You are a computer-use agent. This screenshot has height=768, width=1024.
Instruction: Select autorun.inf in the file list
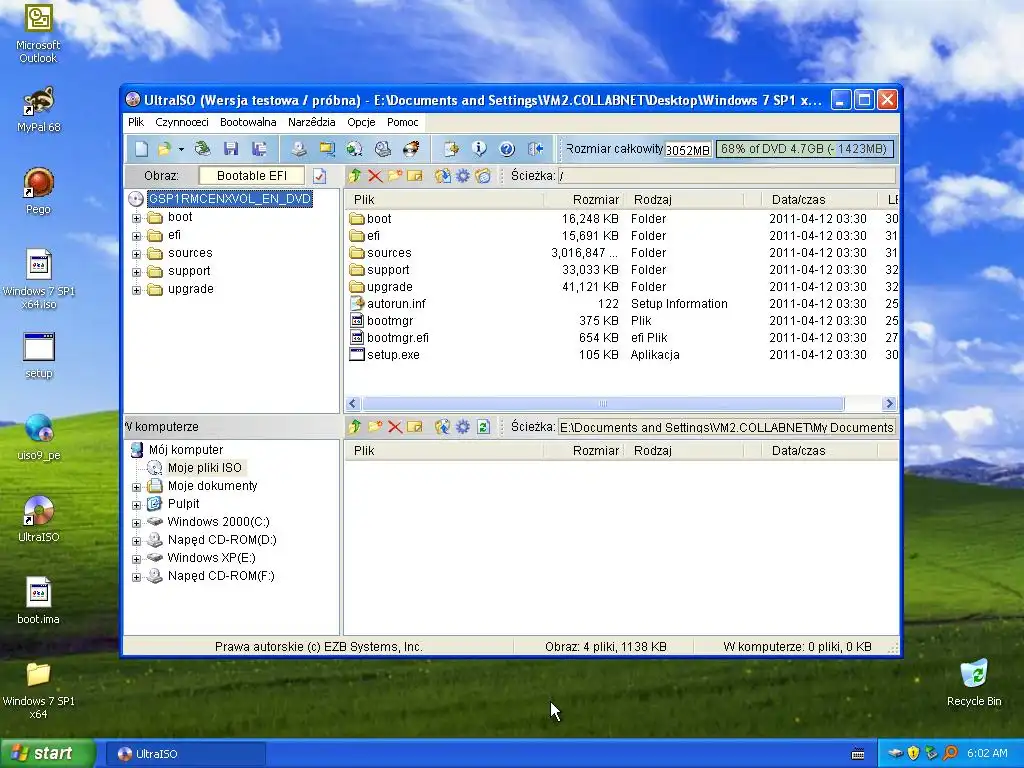tap(396, 304)
